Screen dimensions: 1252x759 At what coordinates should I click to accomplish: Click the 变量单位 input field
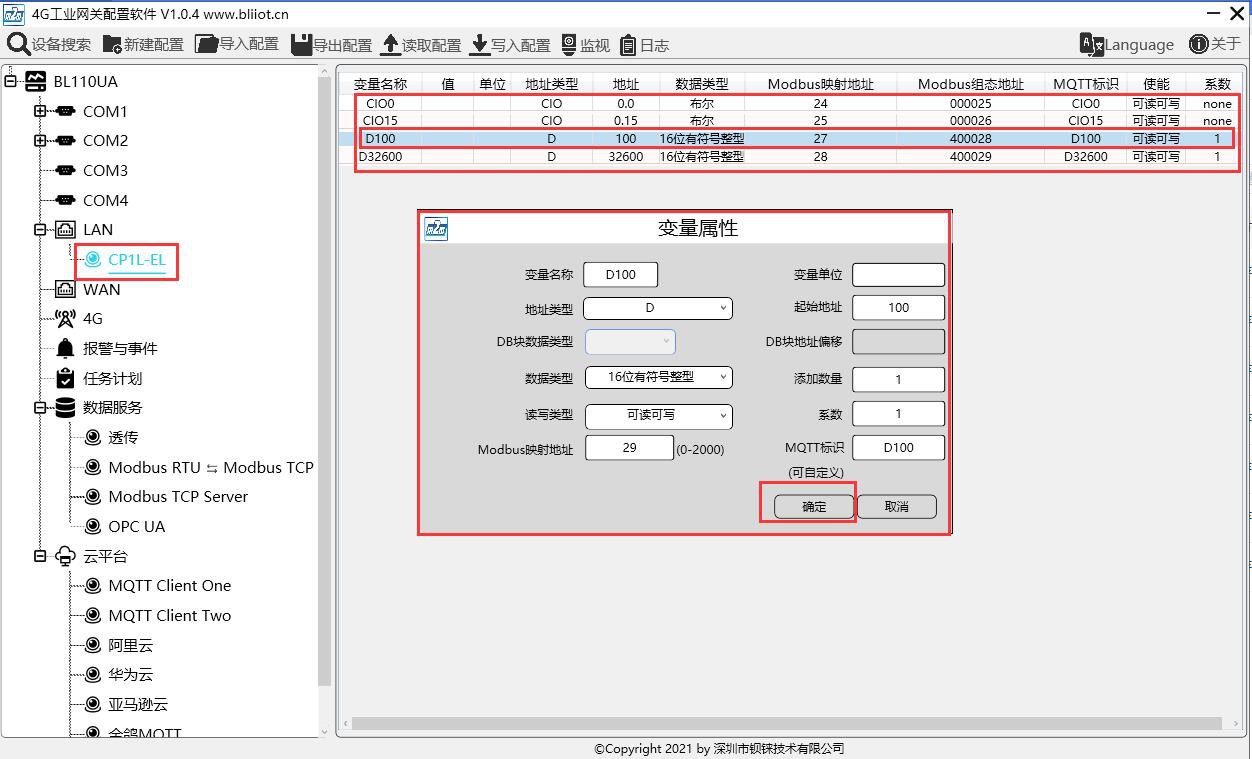click(898, 274)
